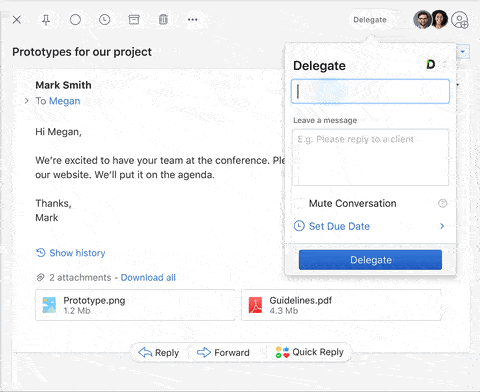
Task: Forward the email
Action: (x=223, y=352)
